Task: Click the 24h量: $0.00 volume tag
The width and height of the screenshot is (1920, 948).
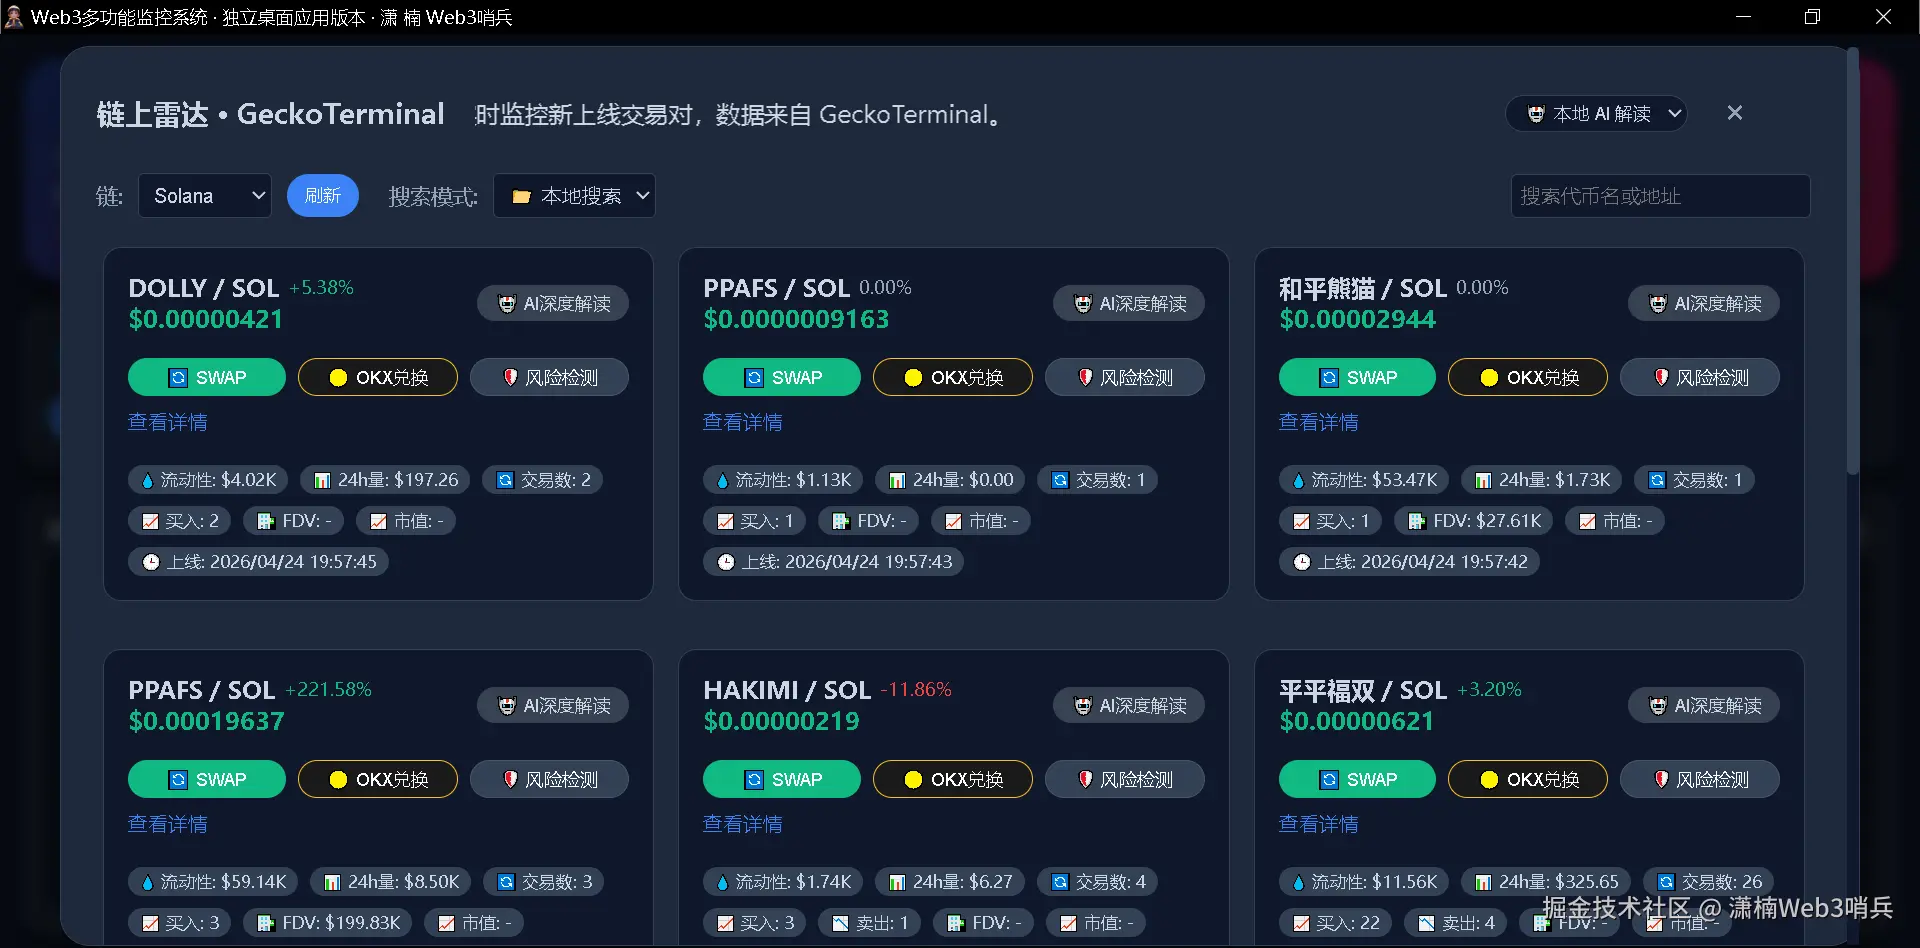Action: coord(950,481)
